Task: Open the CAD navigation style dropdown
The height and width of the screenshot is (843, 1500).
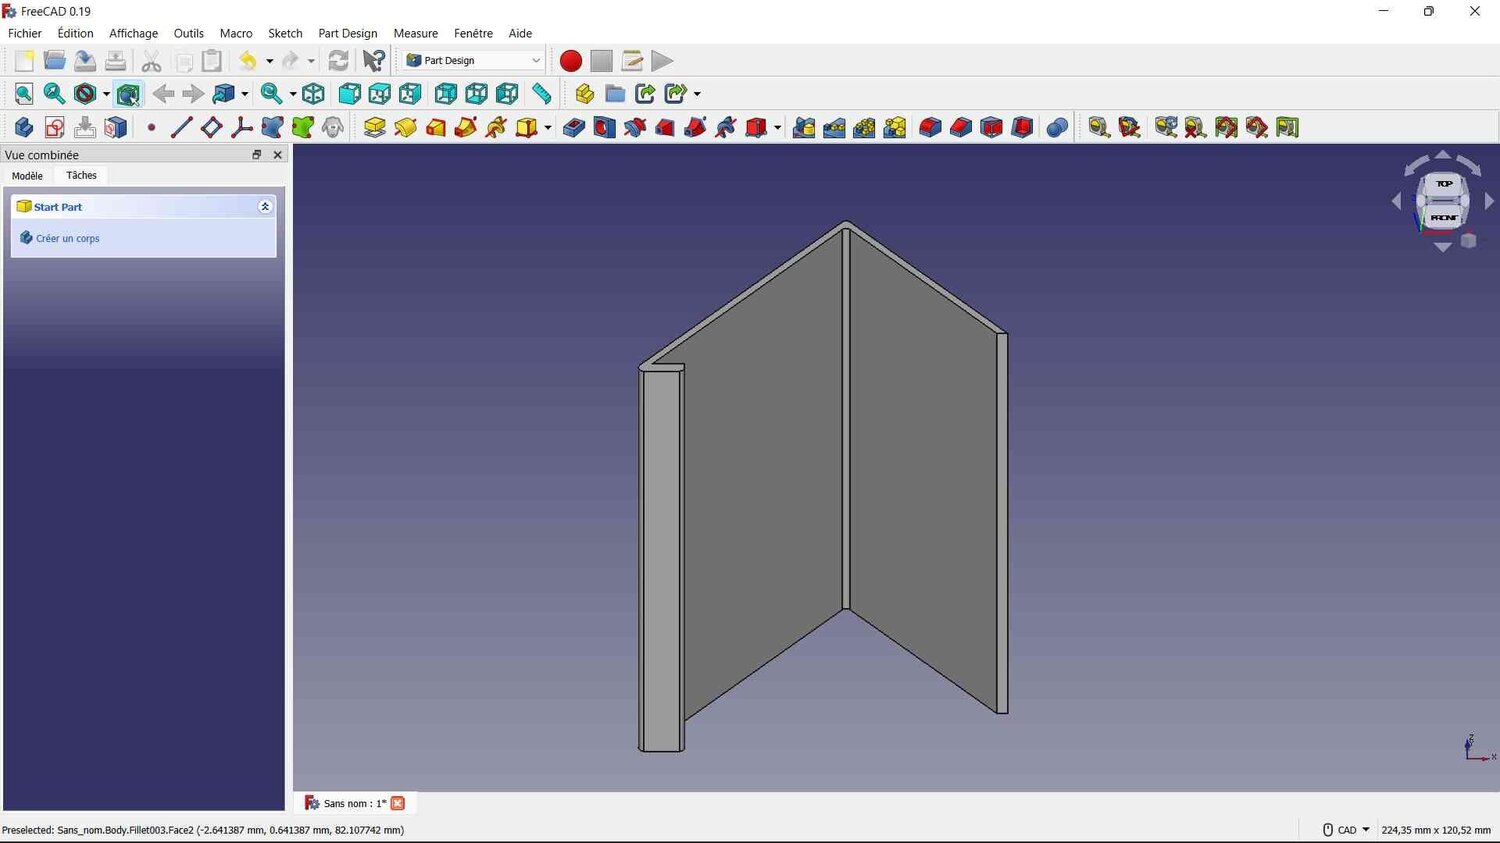Action: pyautogui.click(x=1346, y=830)
